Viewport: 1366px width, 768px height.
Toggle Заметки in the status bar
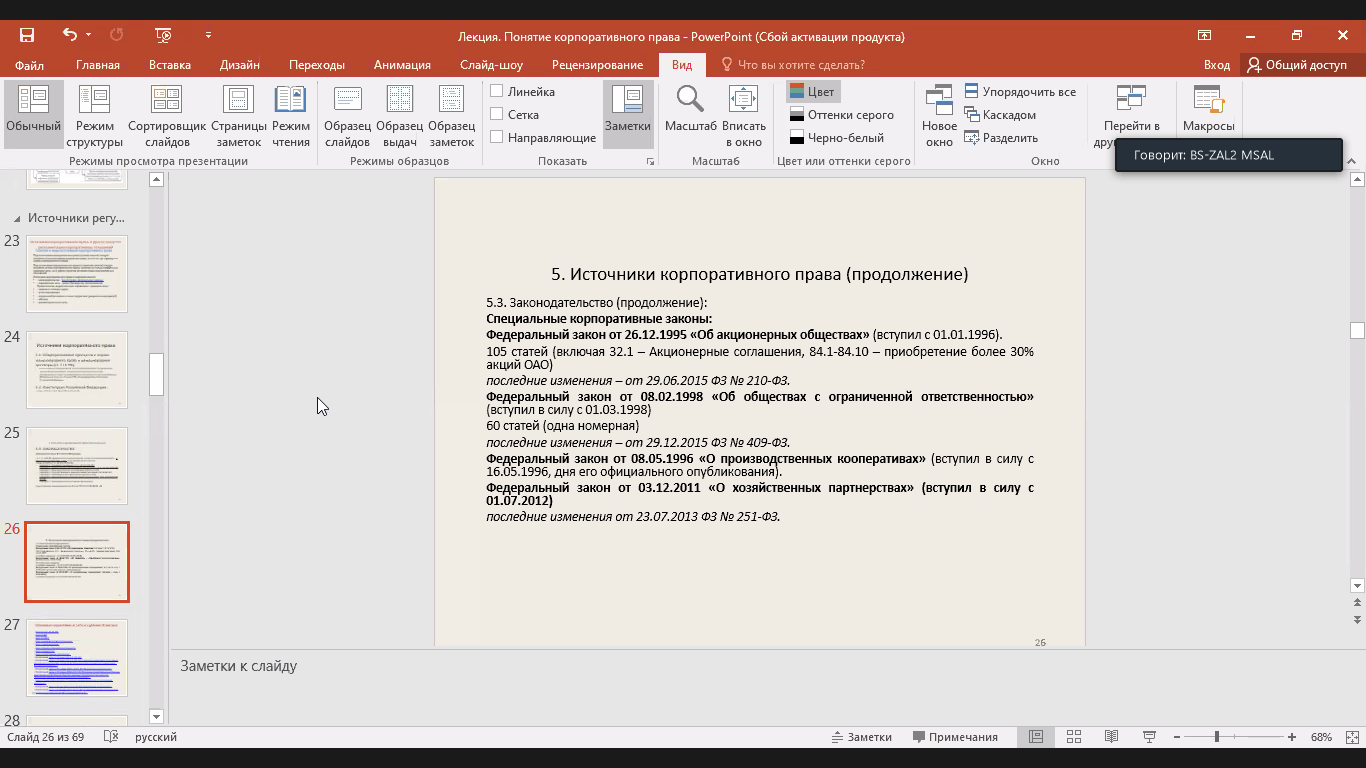coord(861,737)
